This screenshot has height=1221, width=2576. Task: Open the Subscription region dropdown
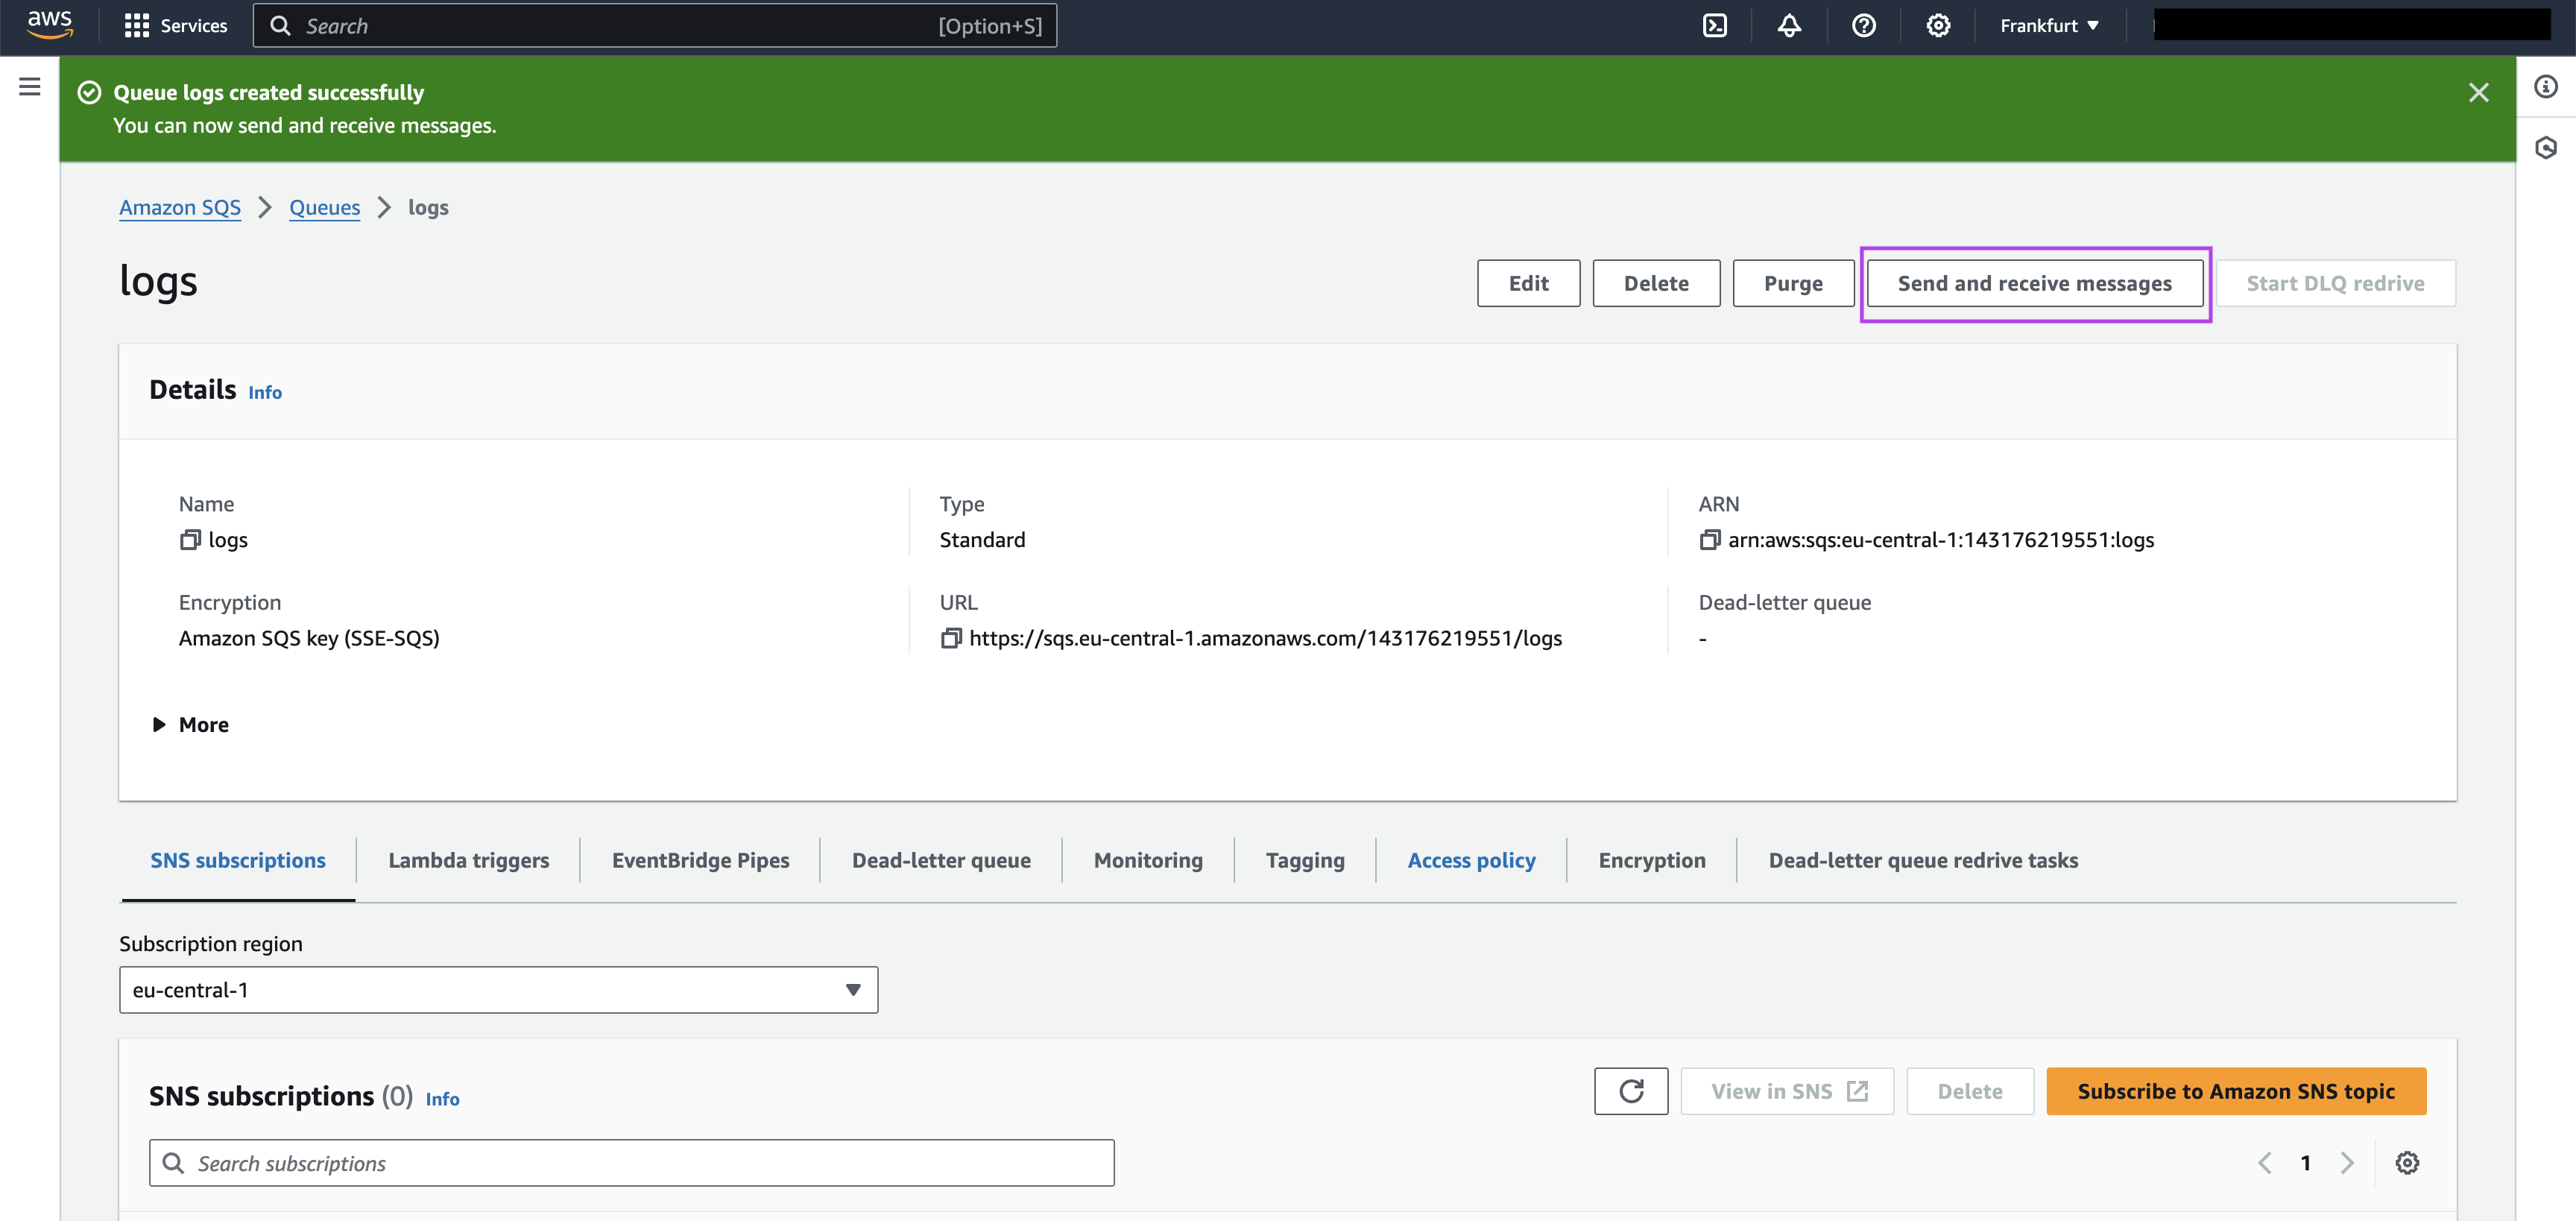pyautogui.click(x=498, y=988)
